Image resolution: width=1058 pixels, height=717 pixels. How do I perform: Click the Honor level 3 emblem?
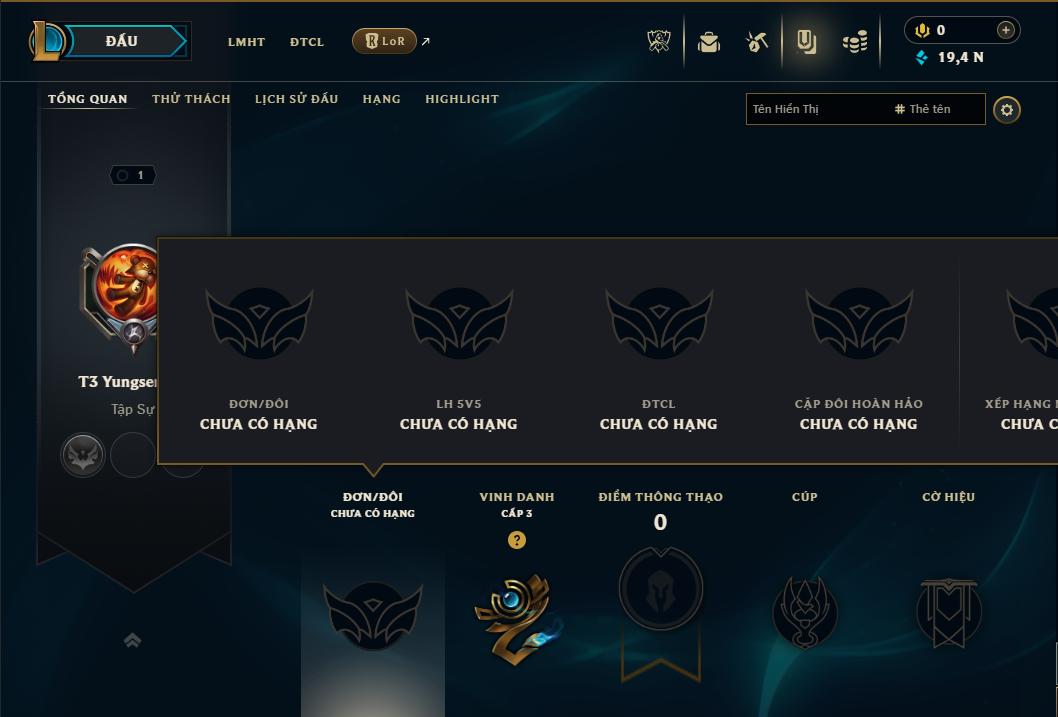[x=518, y=619]
